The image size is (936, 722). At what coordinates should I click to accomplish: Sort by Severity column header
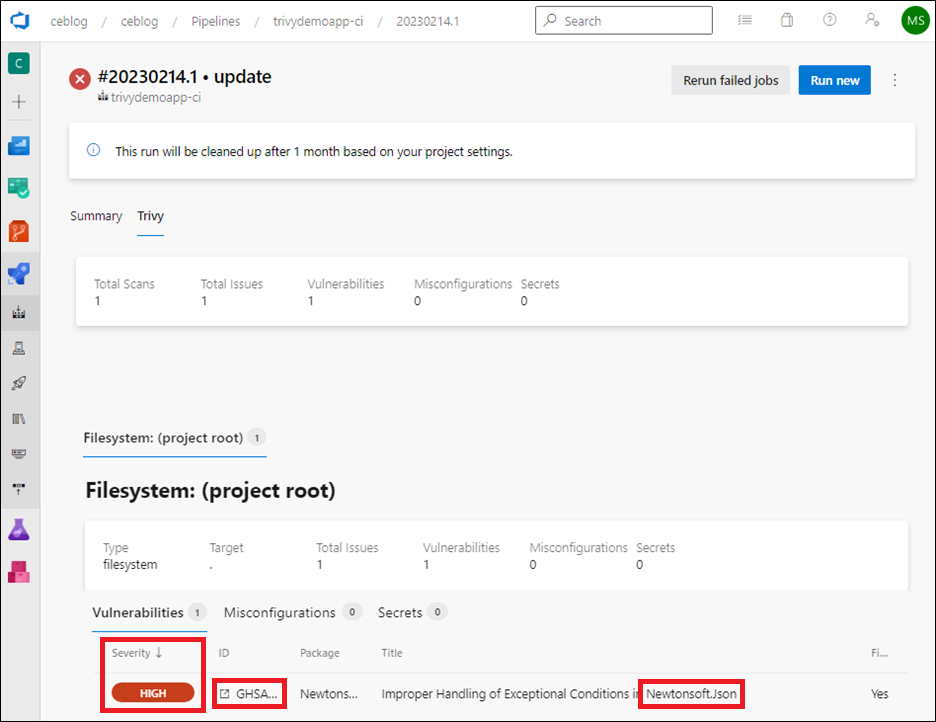point(137,653)
